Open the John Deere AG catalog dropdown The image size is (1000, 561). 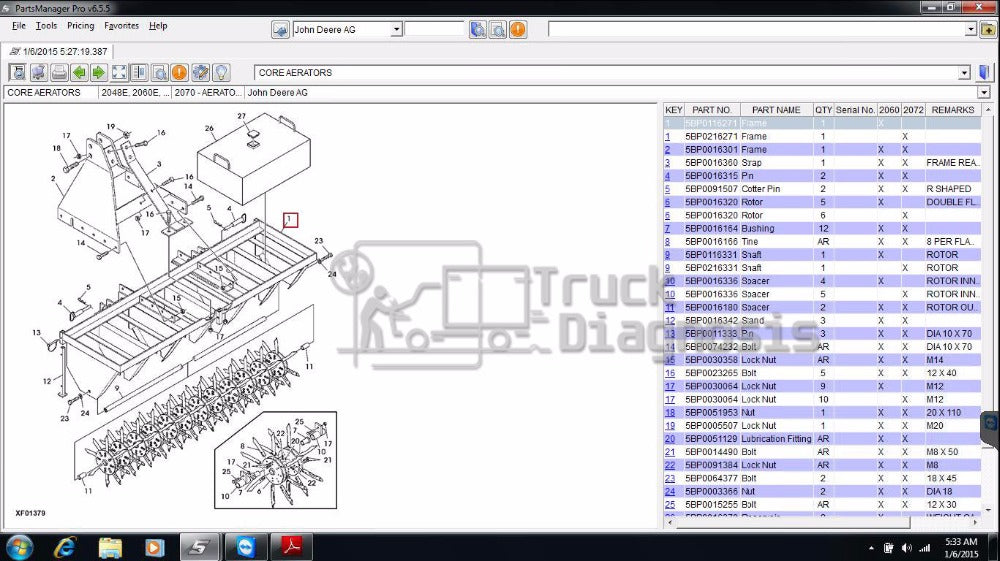coord(397,30)
